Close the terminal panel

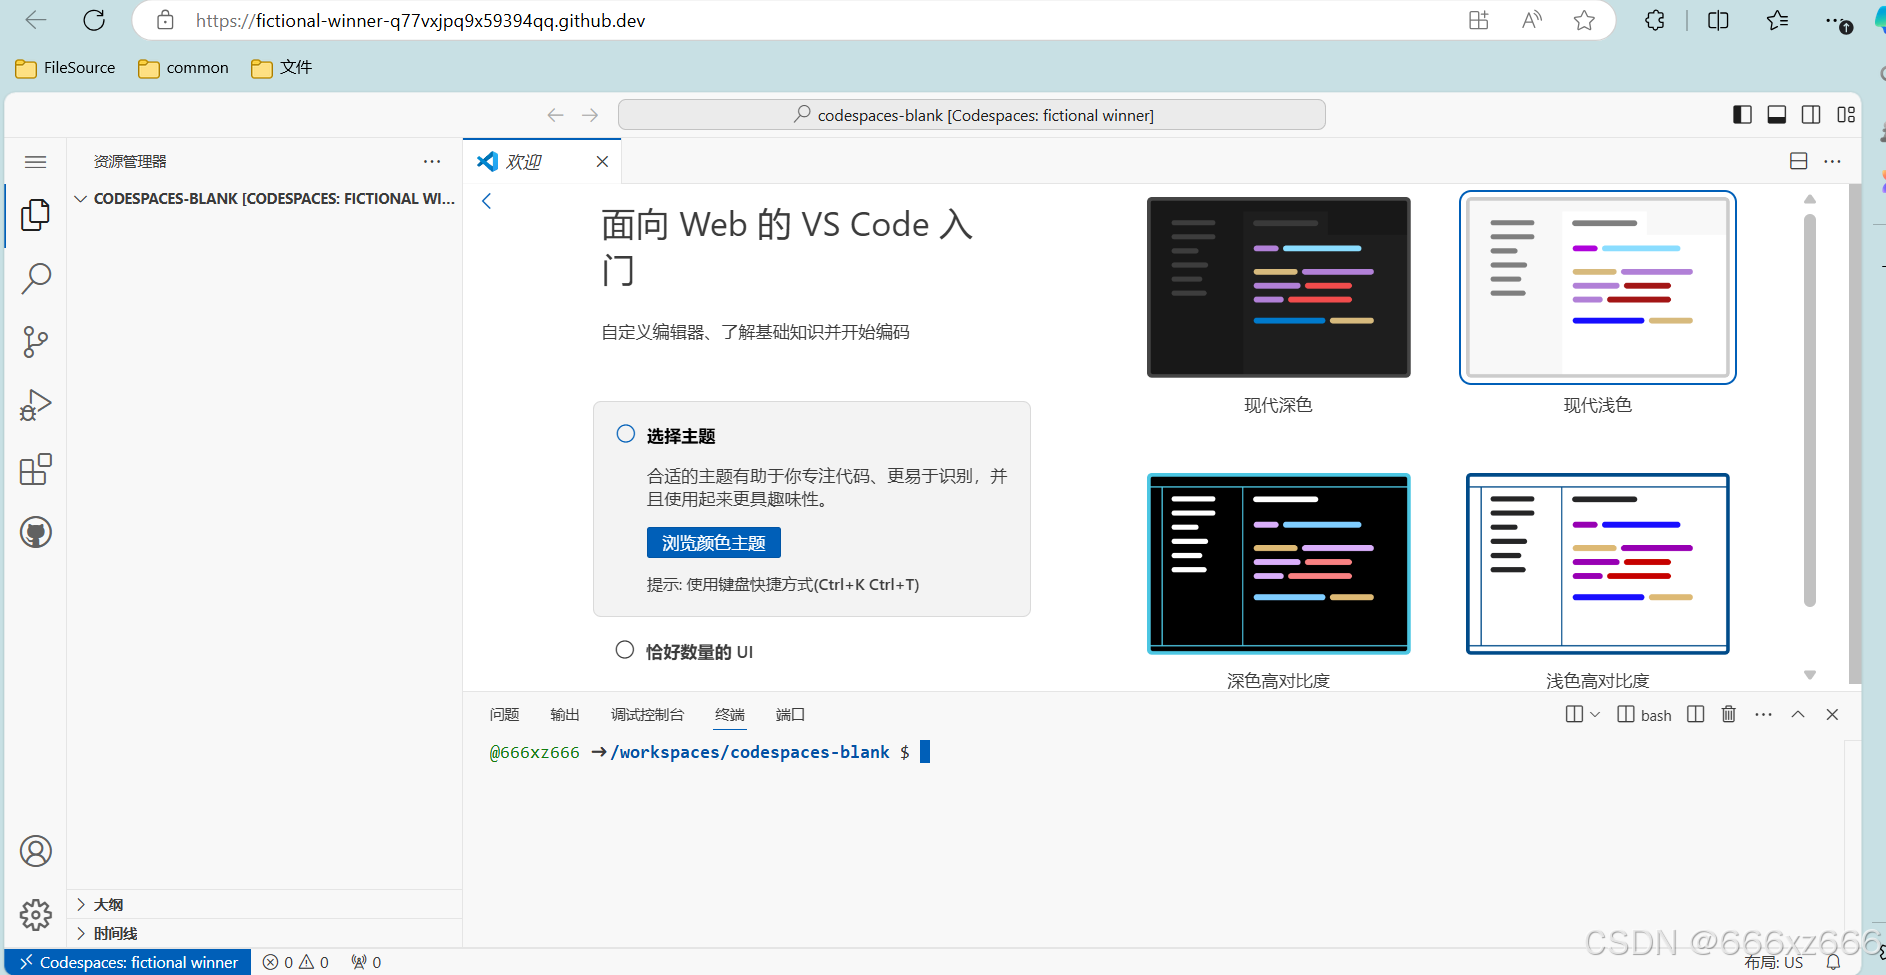1832,714
